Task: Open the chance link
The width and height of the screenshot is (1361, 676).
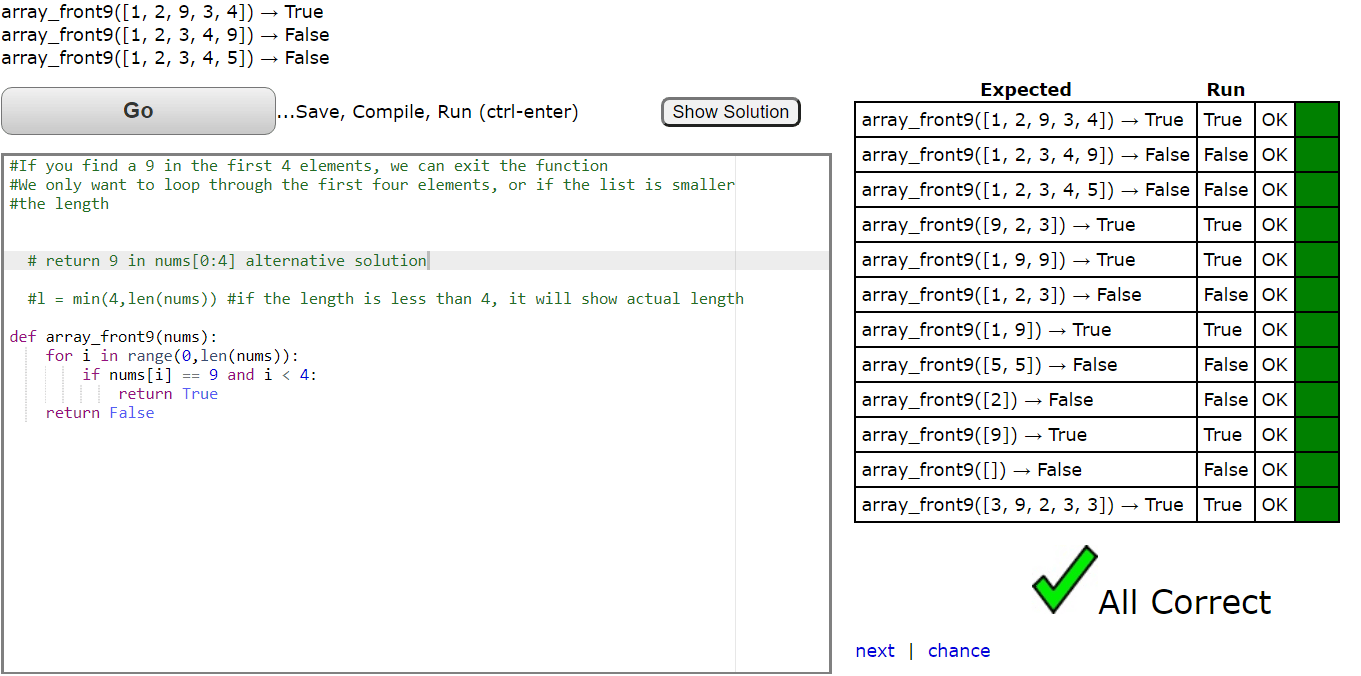Action: click(959, 651)
